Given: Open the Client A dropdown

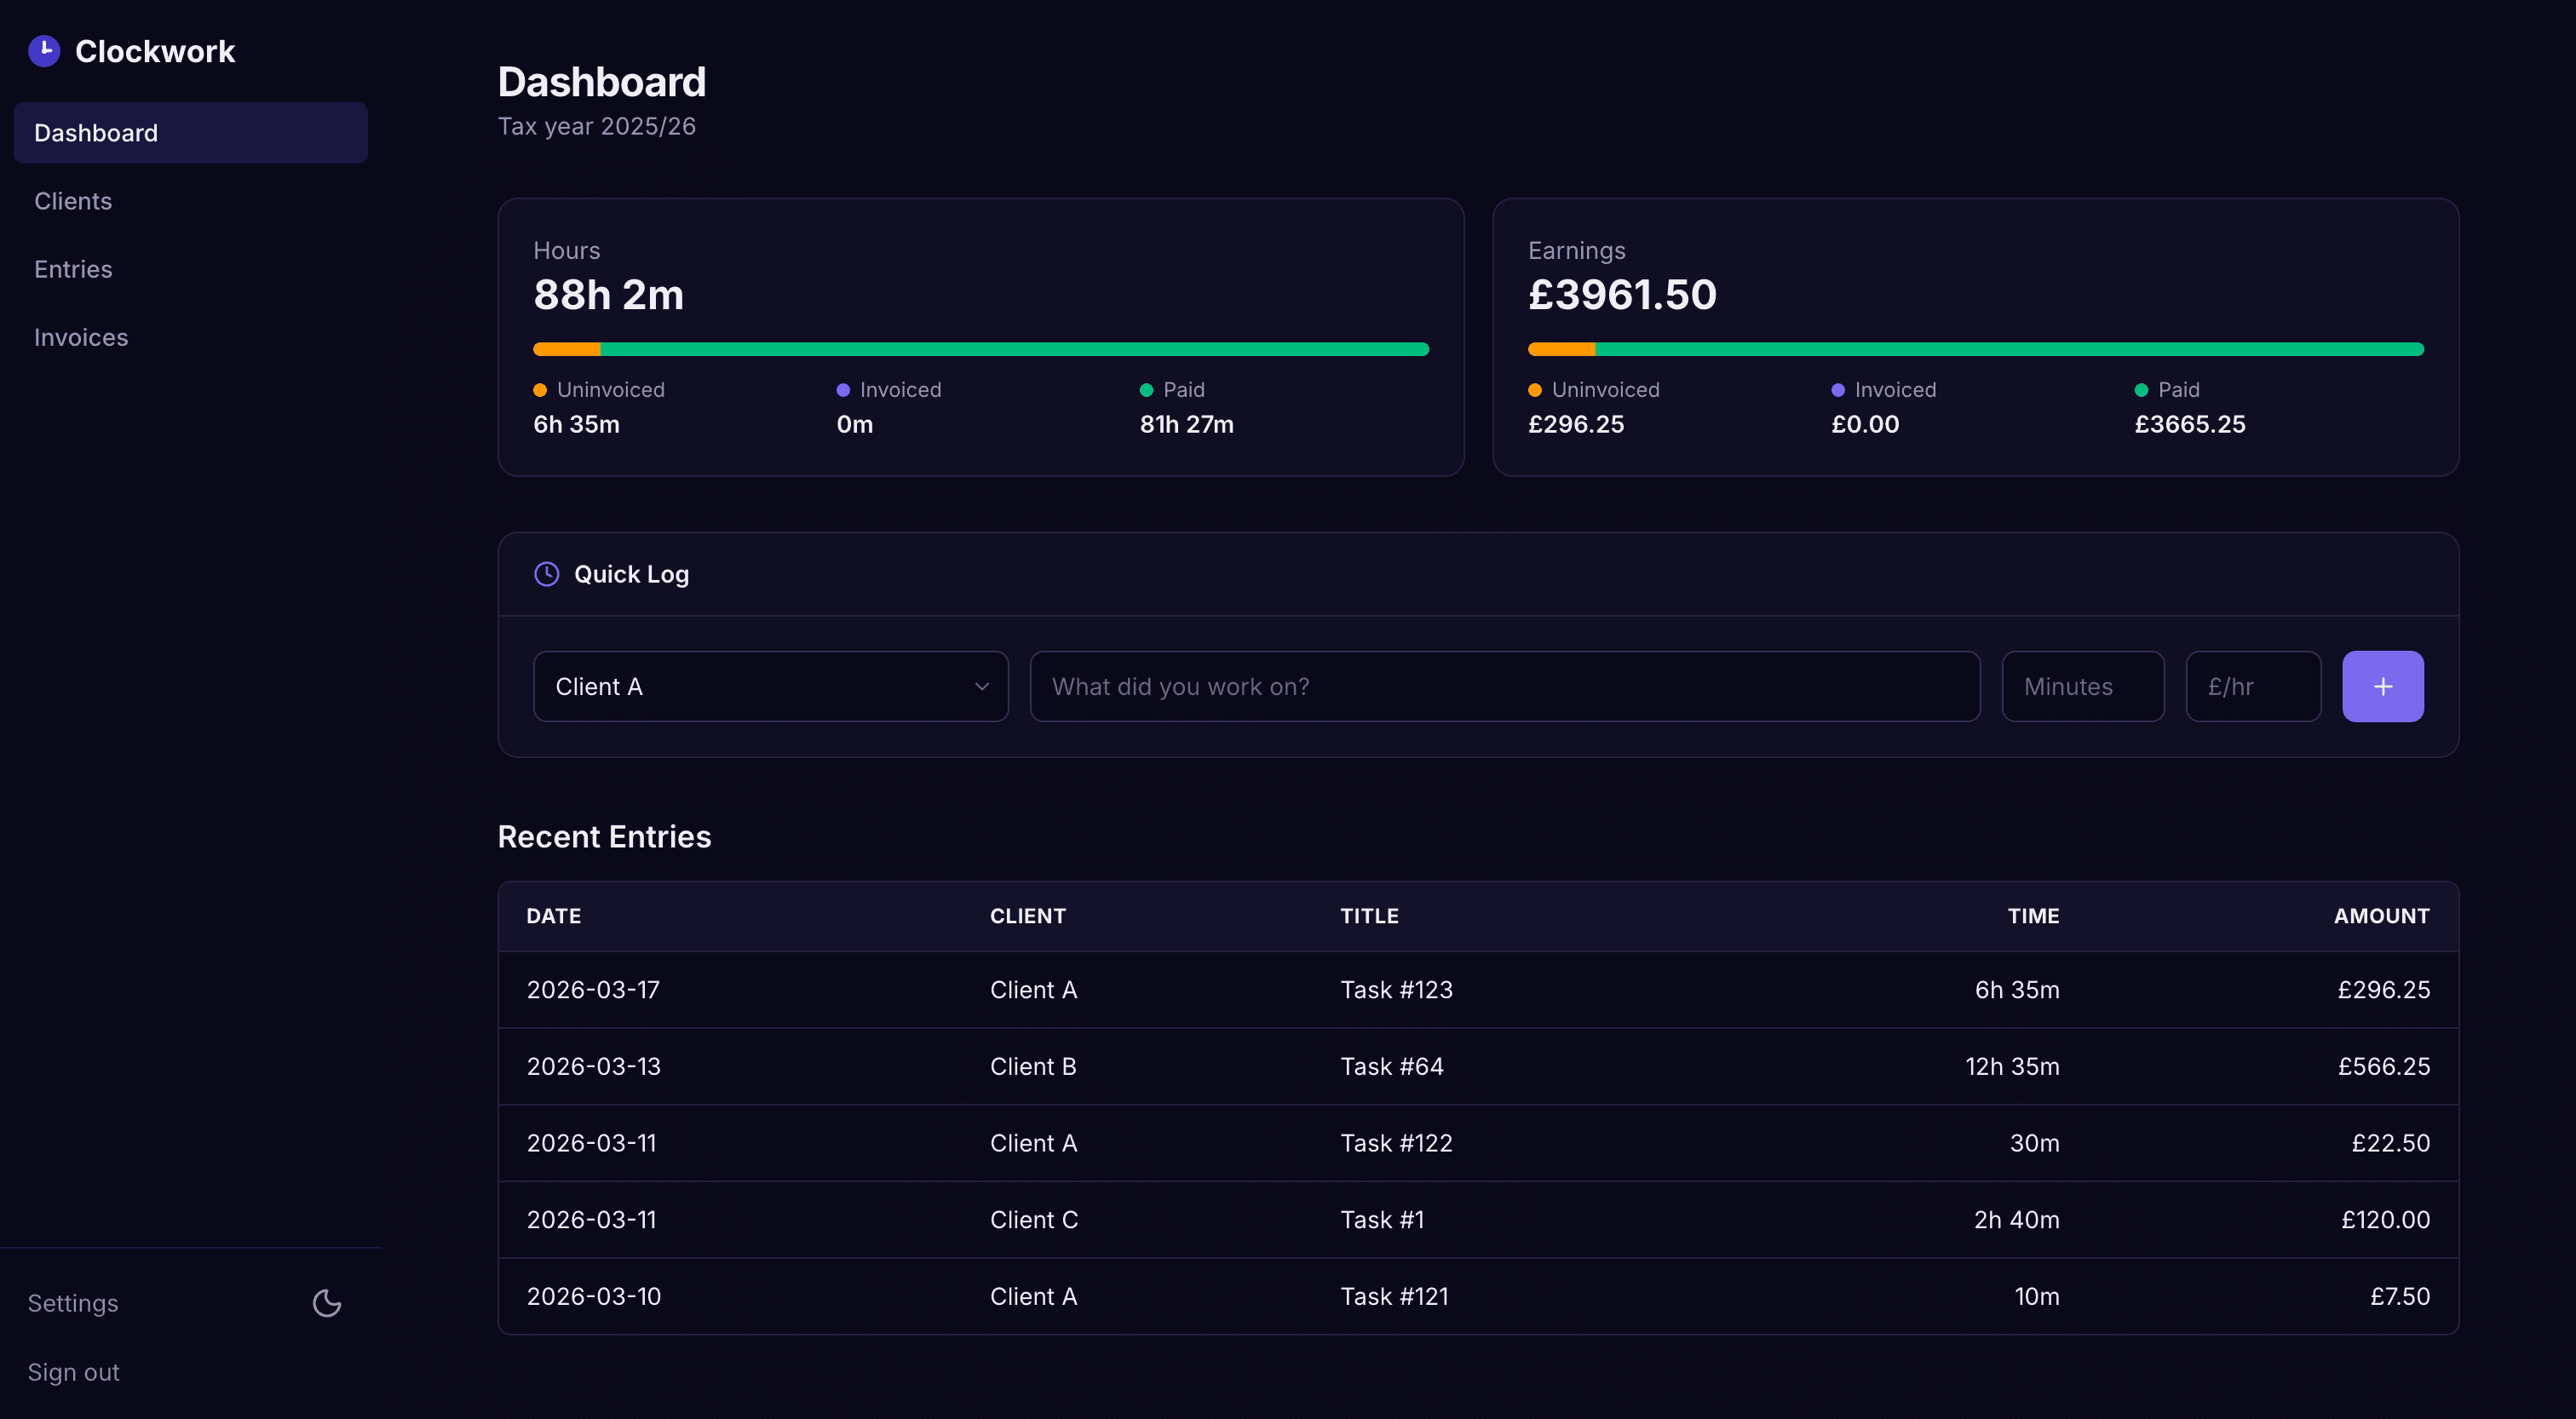Looking at the screenshot, I should (770, 687).
